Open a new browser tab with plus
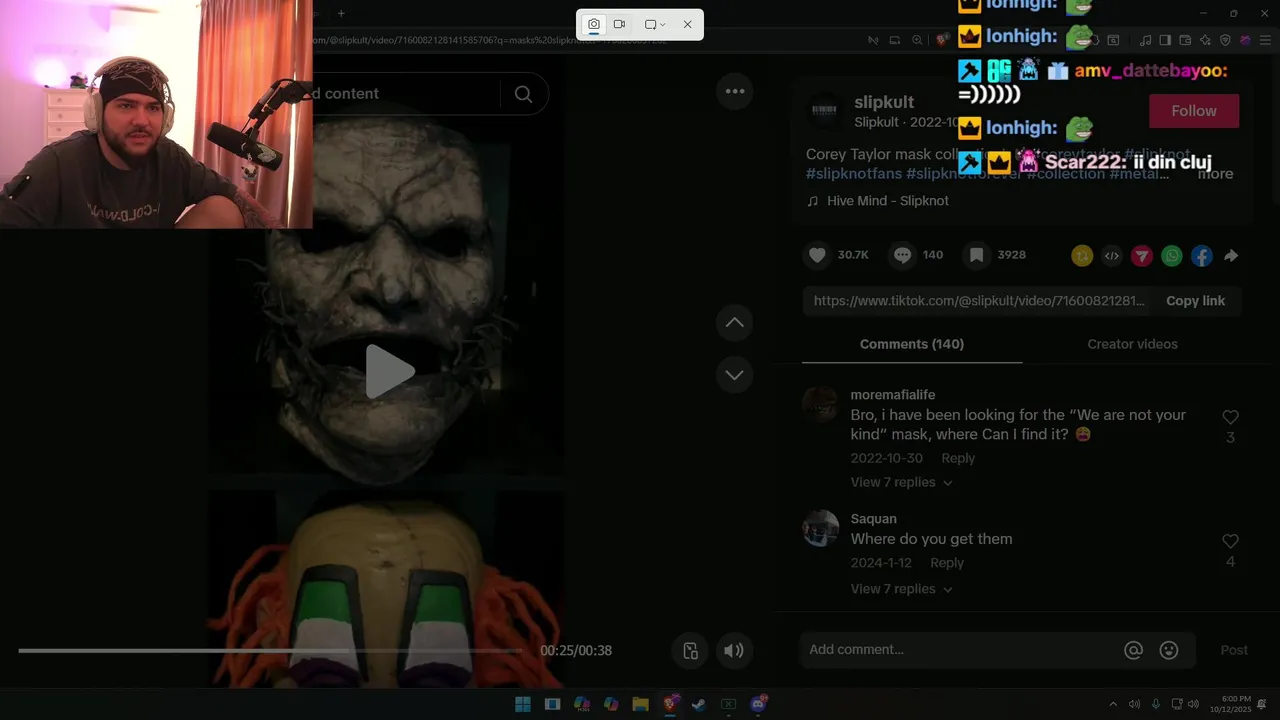1280x720 pixels. [341, 13]
